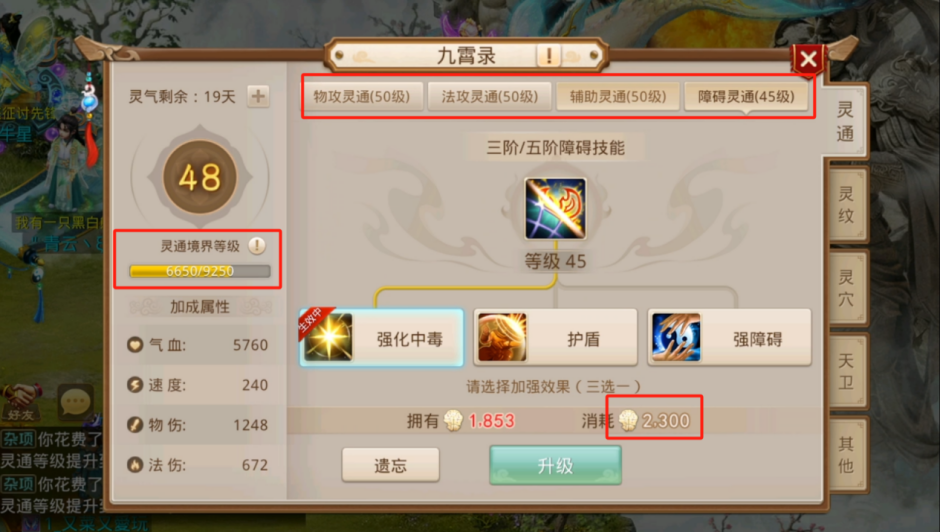This screenshot has height=532, width=940.
Task: Click the 遗忘 forget button
Action: point(390,465)
